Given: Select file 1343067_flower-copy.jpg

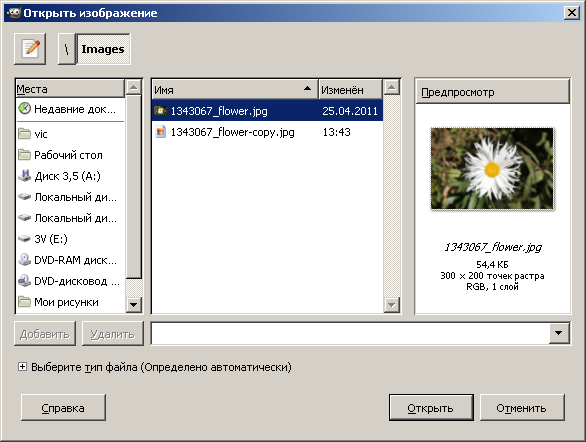Looking at the screenshot, I should pos(267,132).
